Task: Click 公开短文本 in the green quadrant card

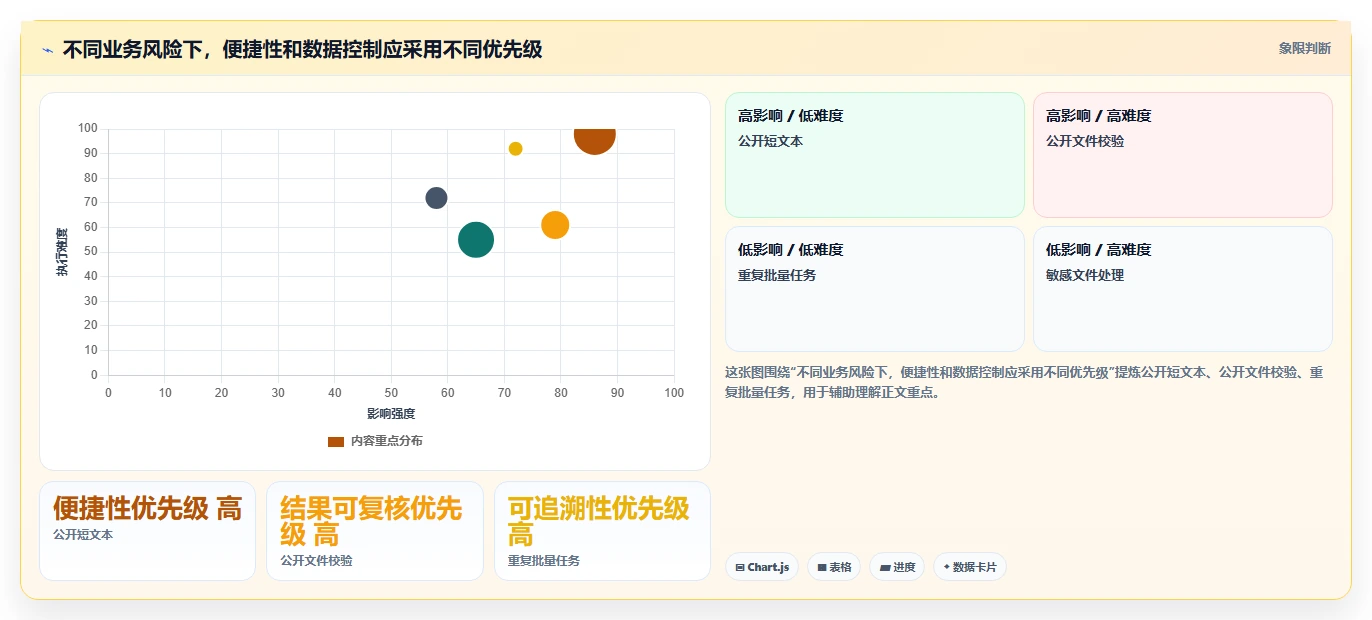Action: [x=771, y=141]
